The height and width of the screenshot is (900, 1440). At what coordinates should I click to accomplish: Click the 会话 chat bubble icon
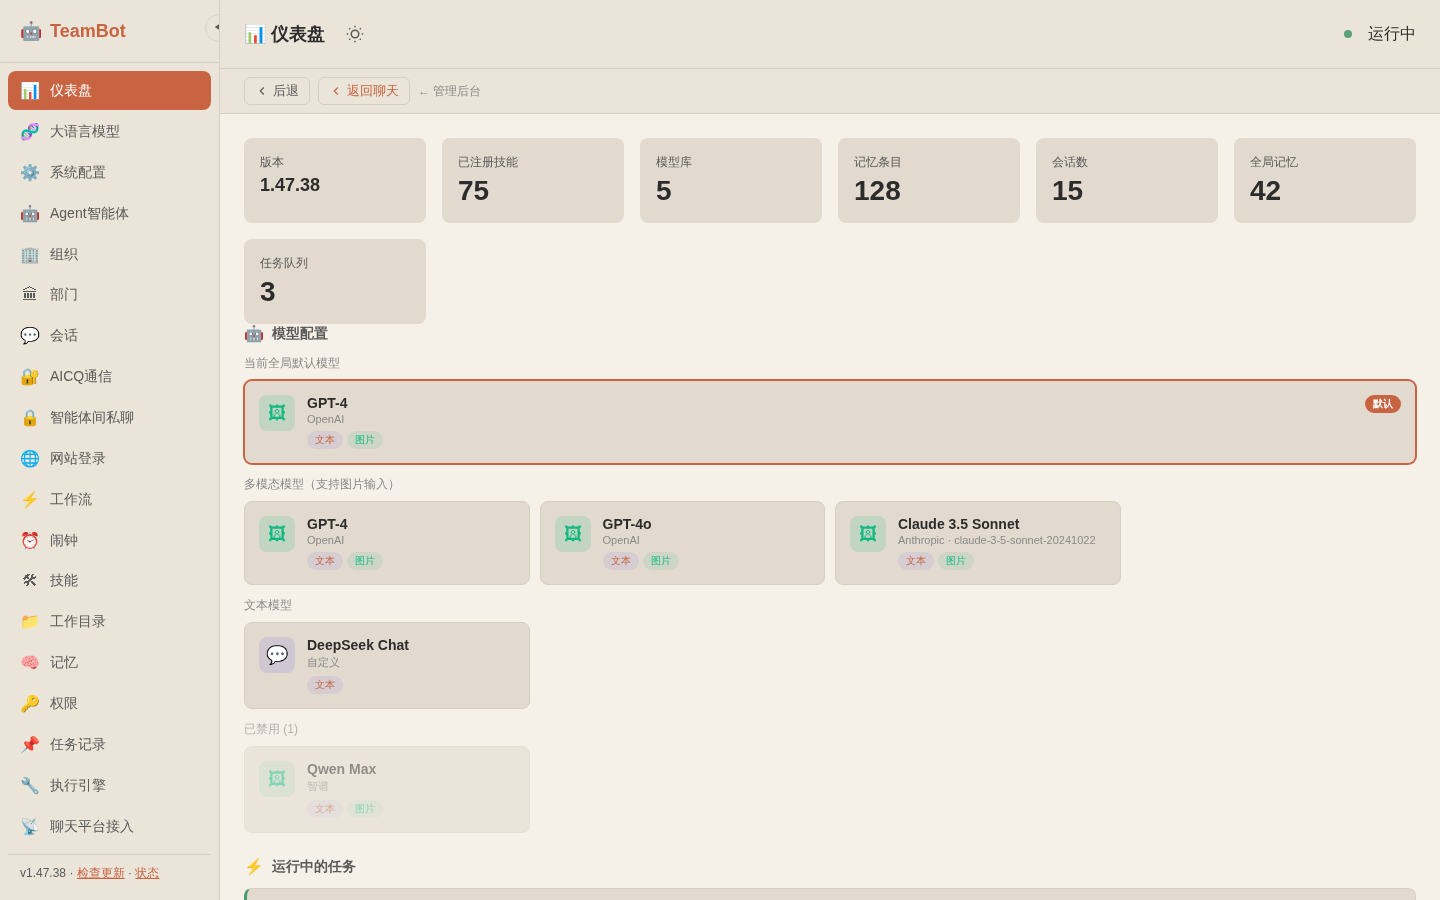click(x=30, y=335)
